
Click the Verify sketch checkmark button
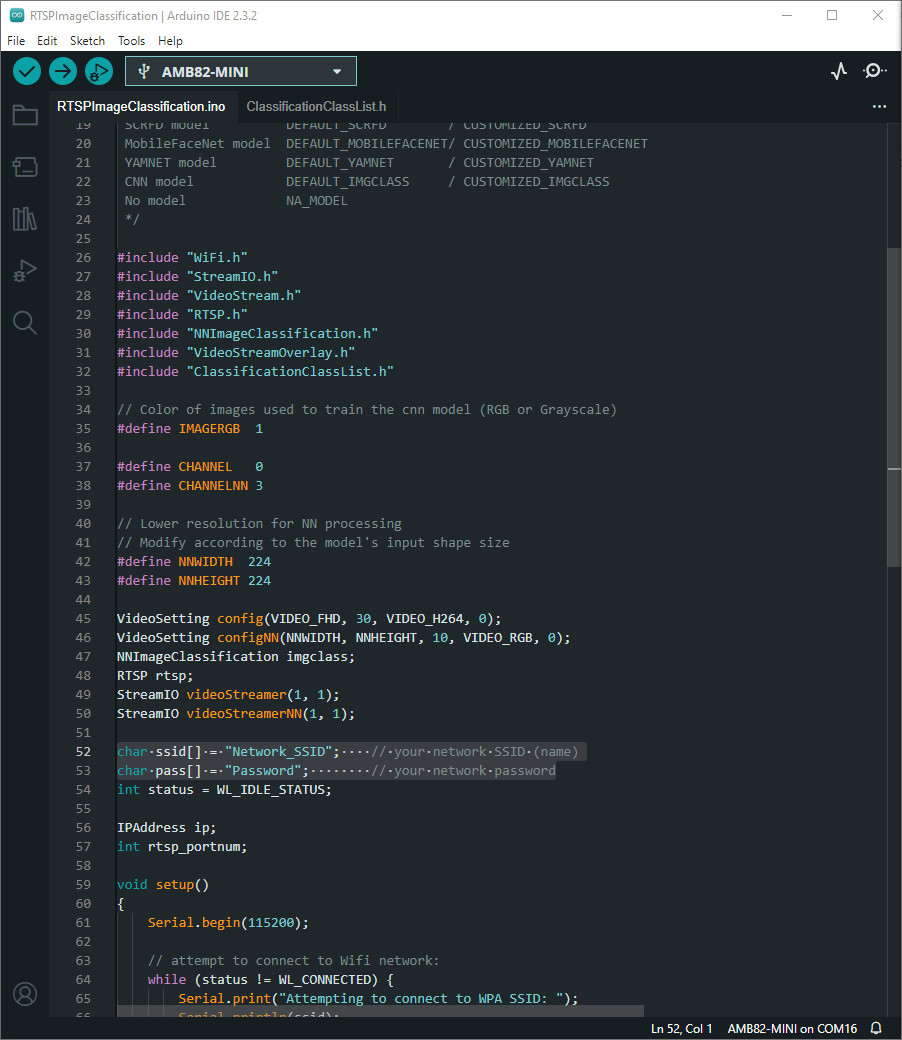point(27,71)
